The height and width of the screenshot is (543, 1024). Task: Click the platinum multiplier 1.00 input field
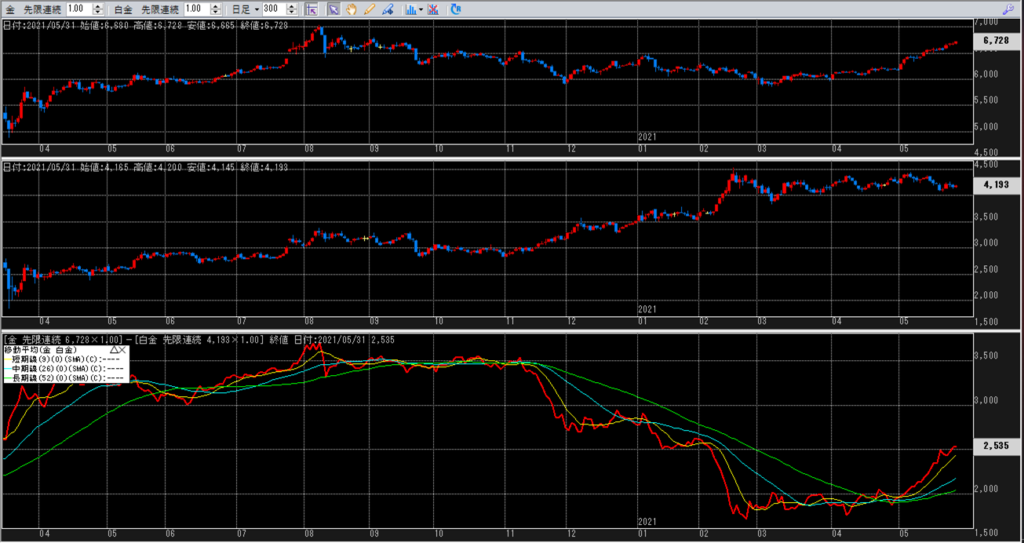[x=198, y=8]
